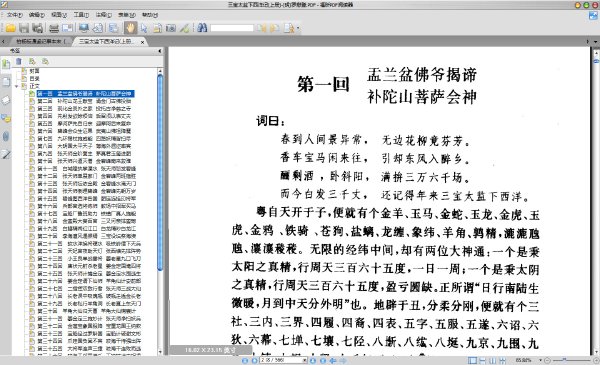Switch to the first document tab
The width and height of the screenshot is (600, 365).
pyautogui.click(x=40, y=41)
